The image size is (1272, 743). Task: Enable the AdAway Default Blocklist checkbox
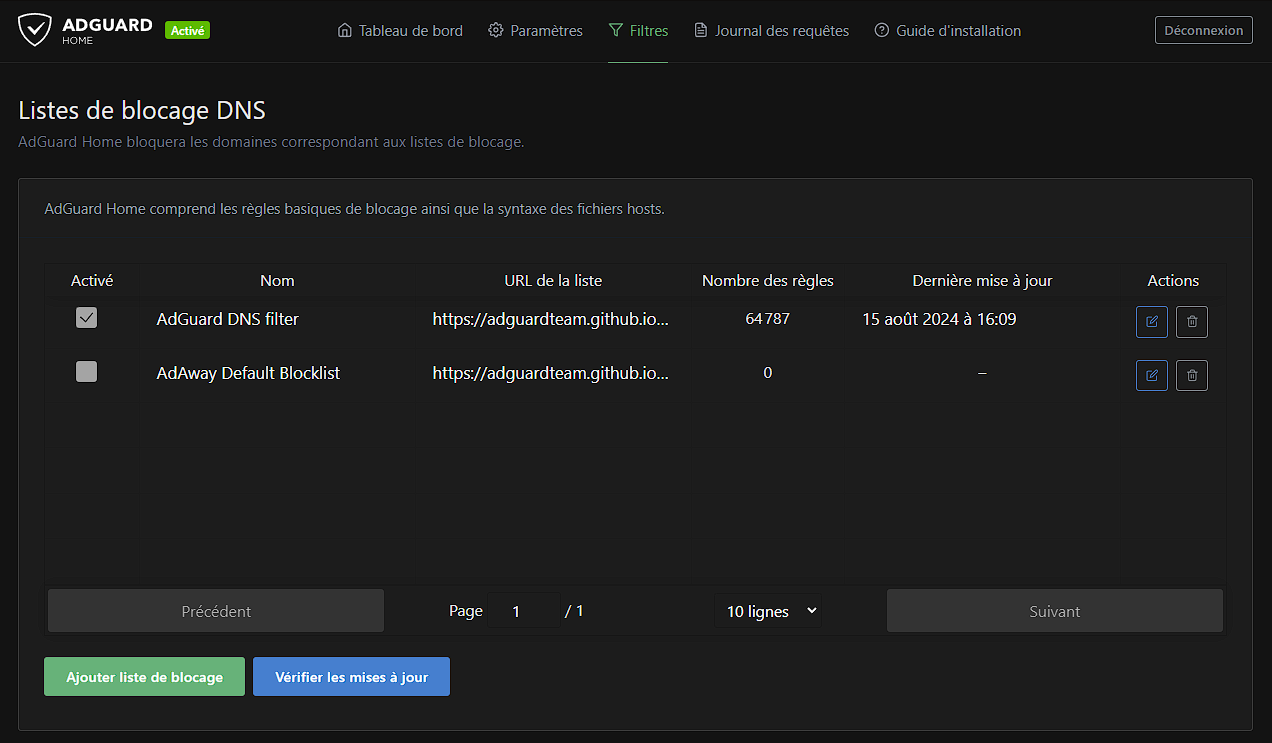point(87,372)
